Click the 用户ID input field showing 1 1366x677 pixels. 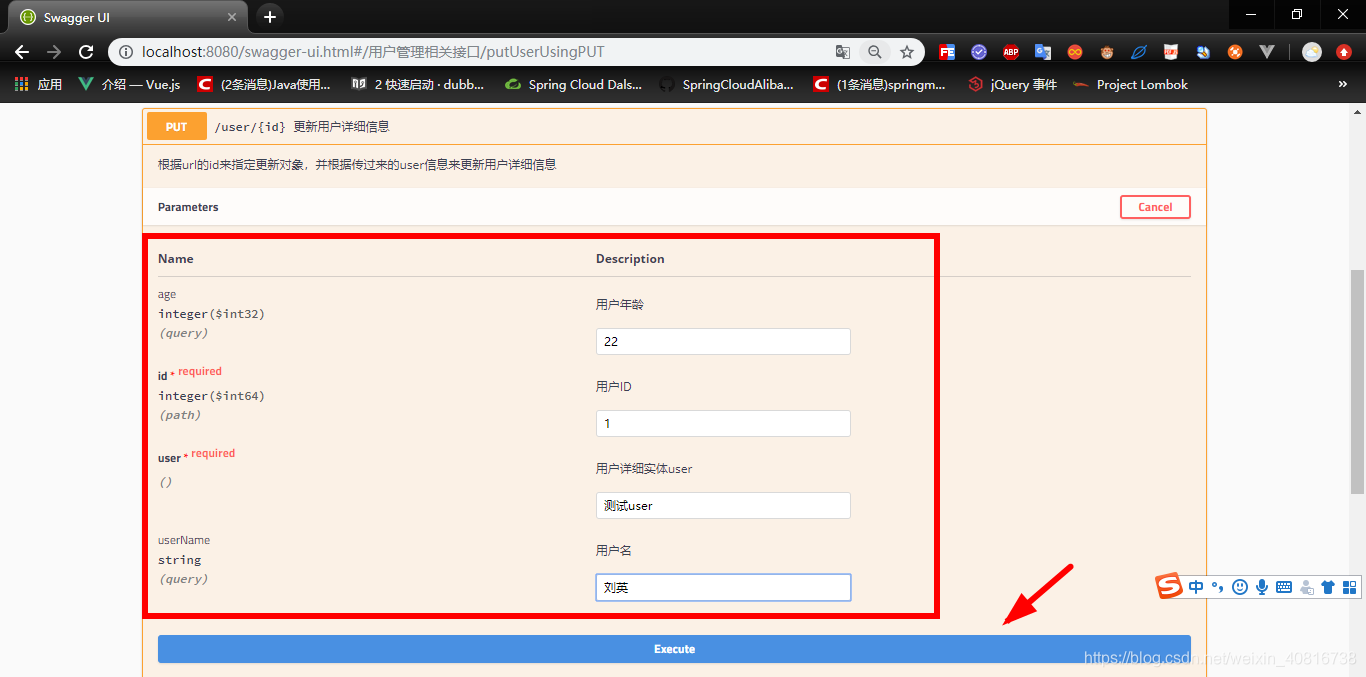coord(723,423)
